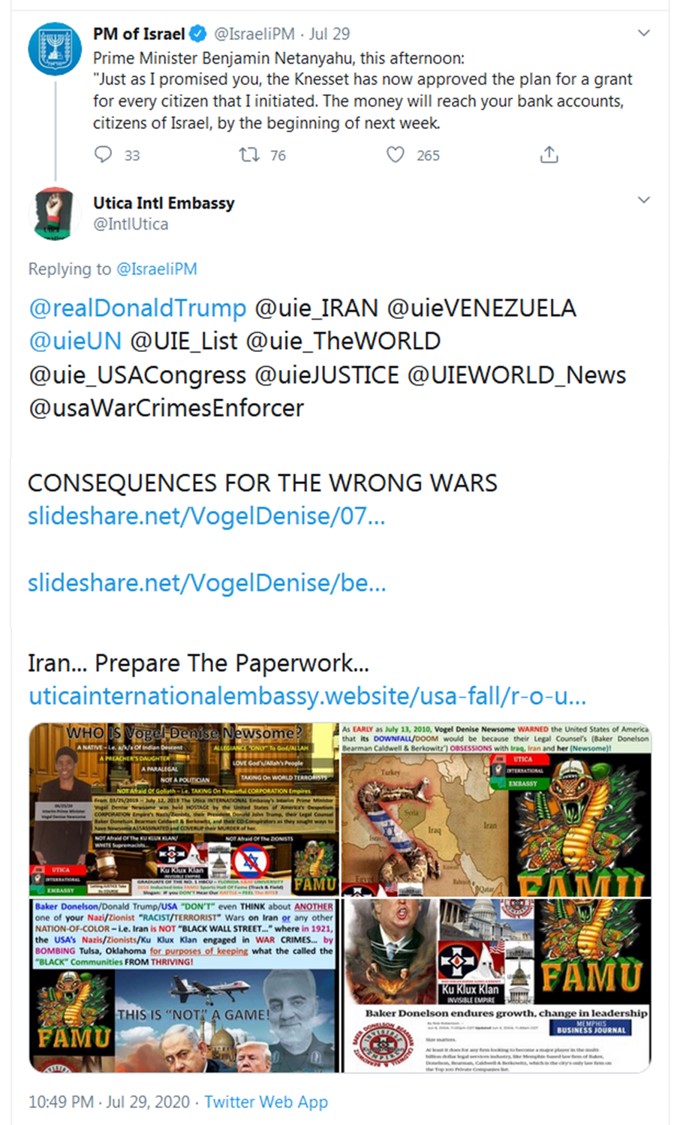Open the @realDonaldTrump mention
Image resolution: width=680 pixels, height=1125 pixels.
pos(138,308)
